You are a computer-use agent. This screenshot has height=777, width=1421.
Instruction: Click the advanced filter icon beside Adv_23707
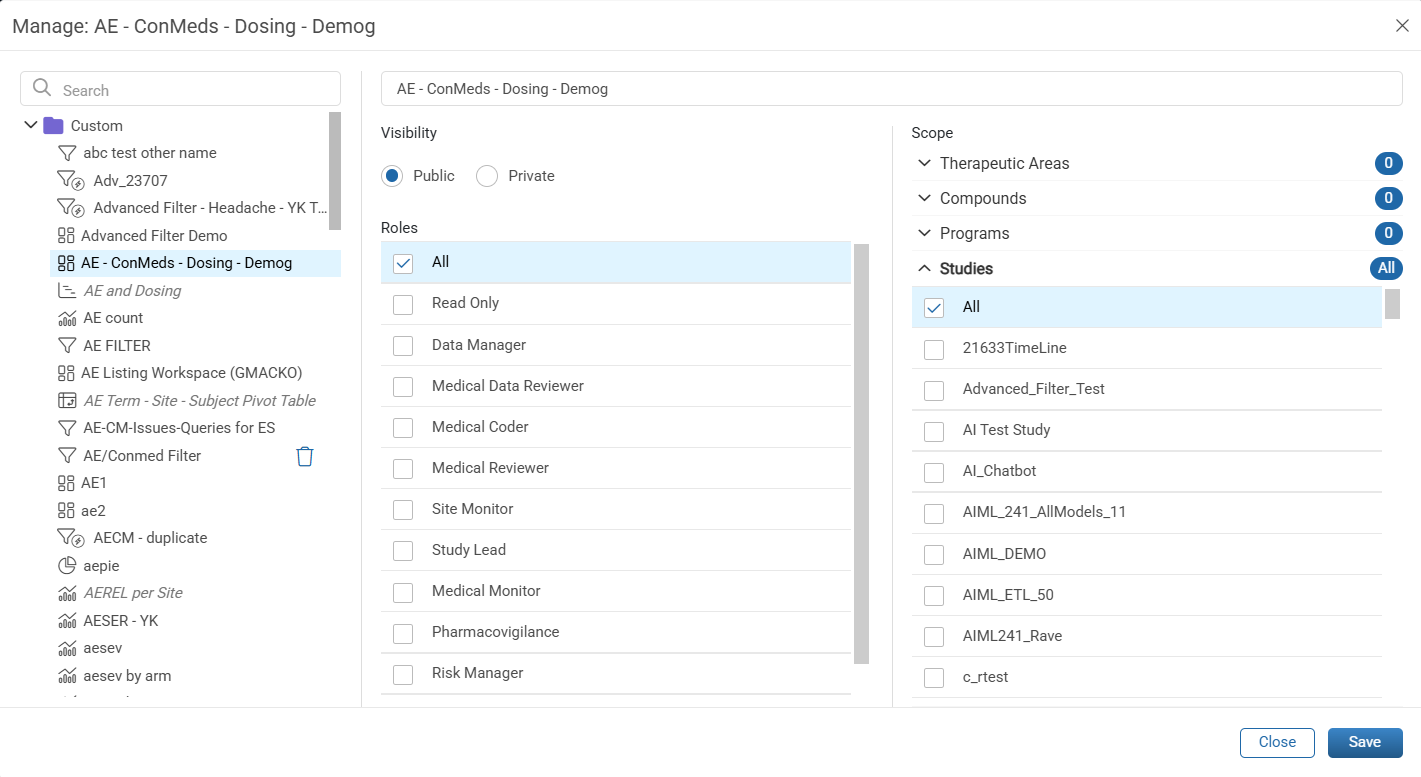[x=70, y=181]
